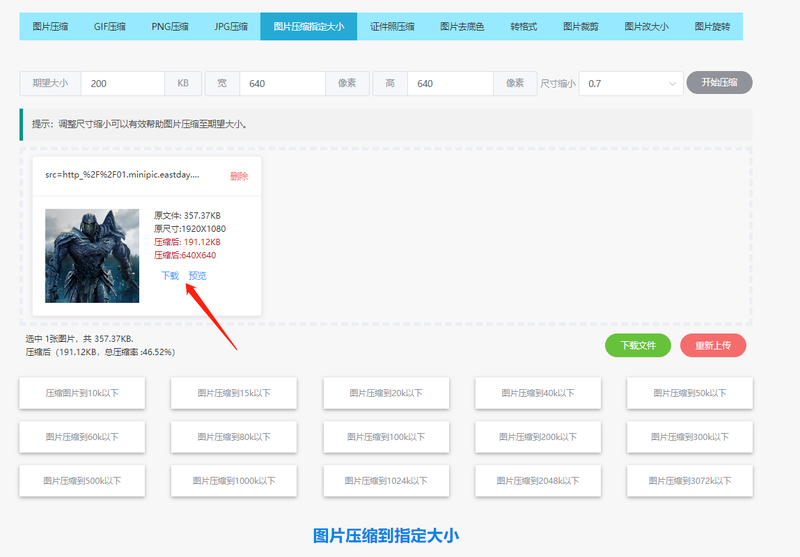Select 图片压缩到100k以下 preset

click(x=386, y=437)
